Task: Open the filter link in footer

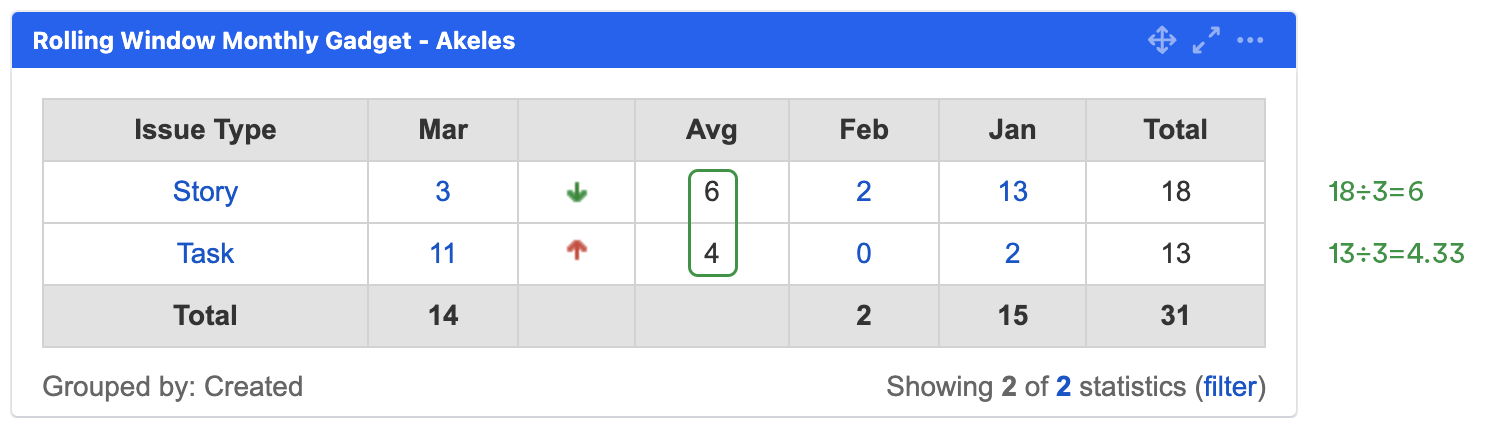Action: pyautogui.click(x=1230, y=387)
